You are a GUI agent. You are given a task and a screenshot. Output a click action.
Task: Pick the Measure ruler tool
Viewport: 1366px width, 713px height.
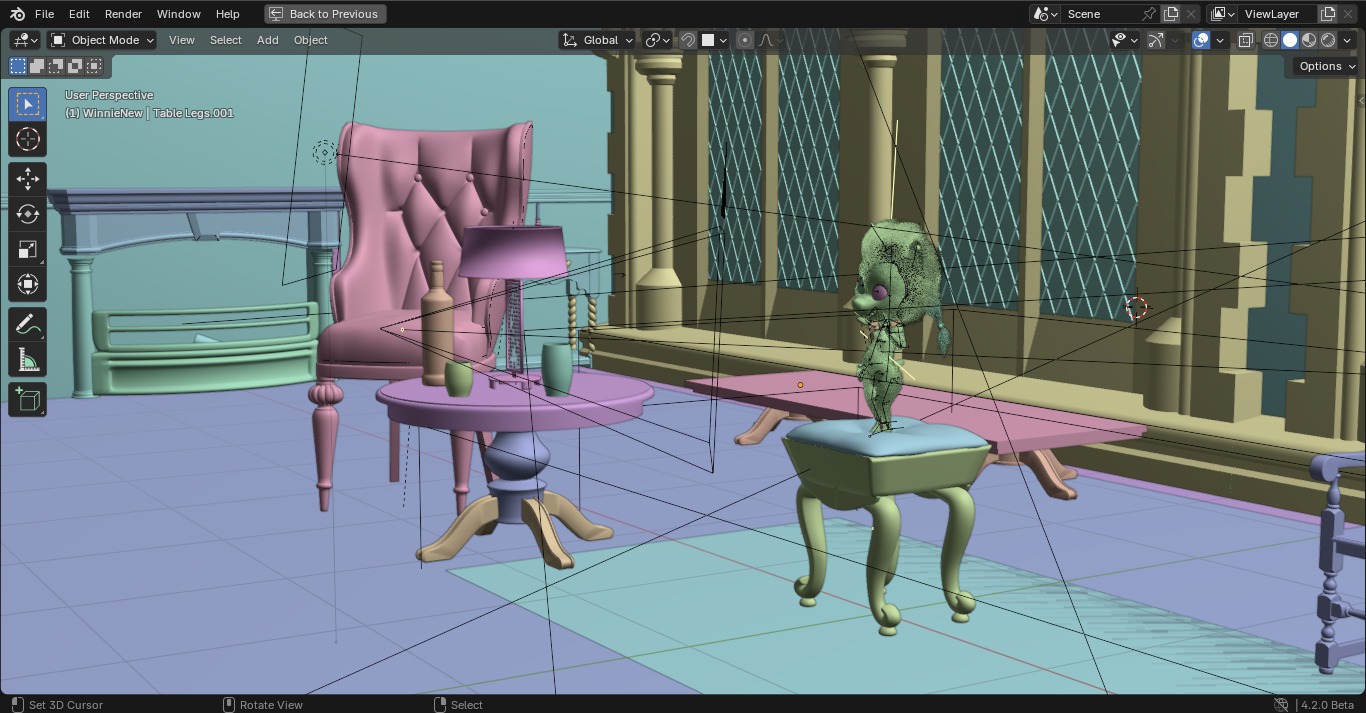[27, 360]
